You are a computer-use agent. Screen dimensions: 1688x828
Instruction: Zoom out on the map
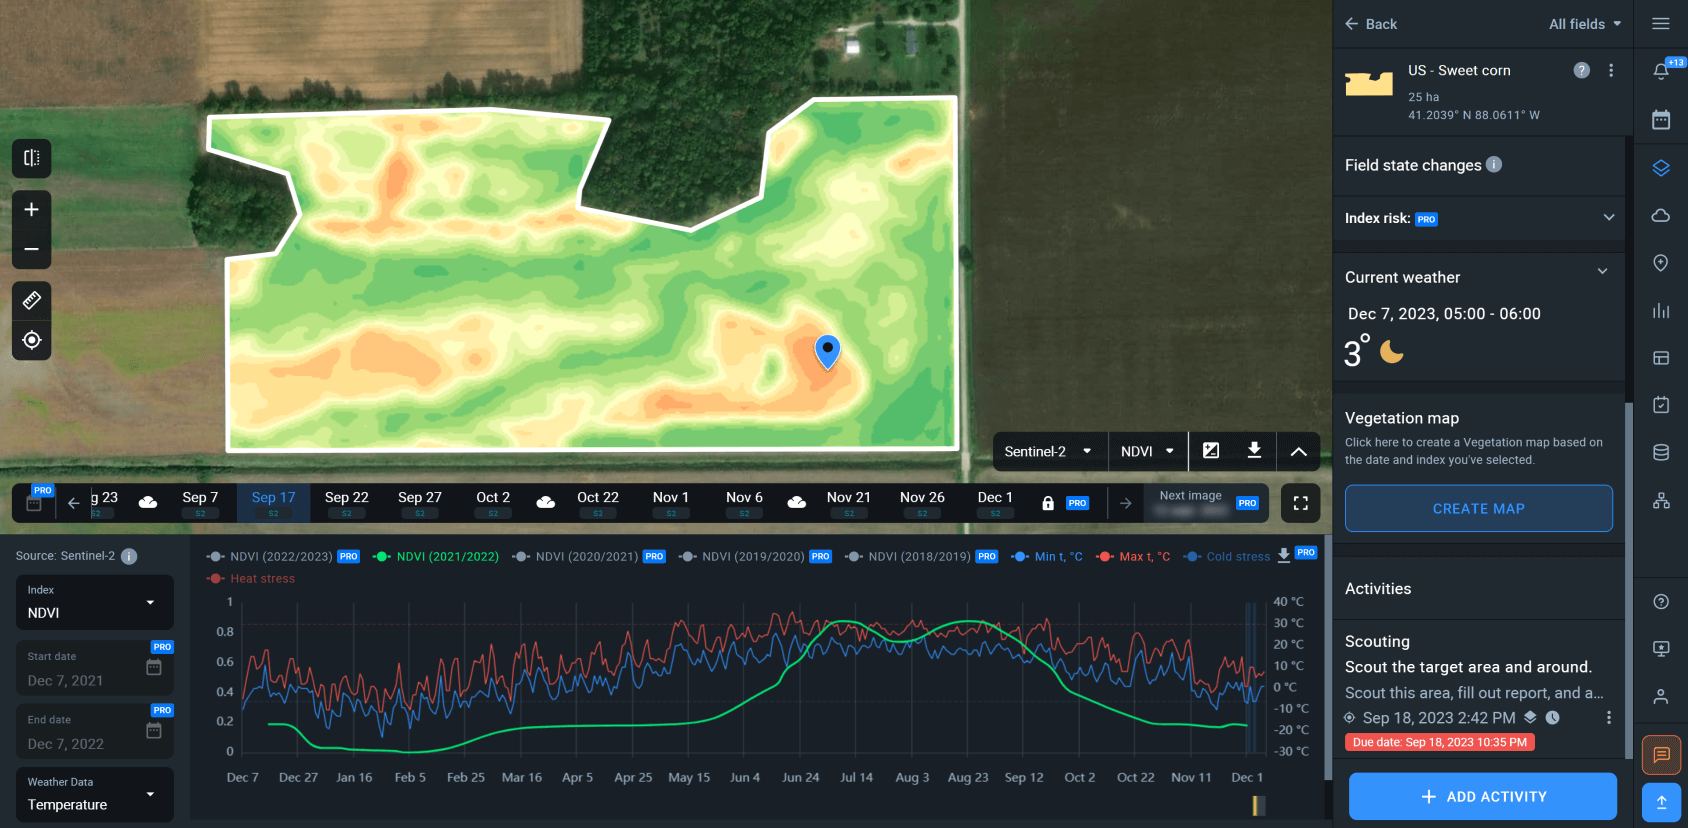click(x=31, y=249)
